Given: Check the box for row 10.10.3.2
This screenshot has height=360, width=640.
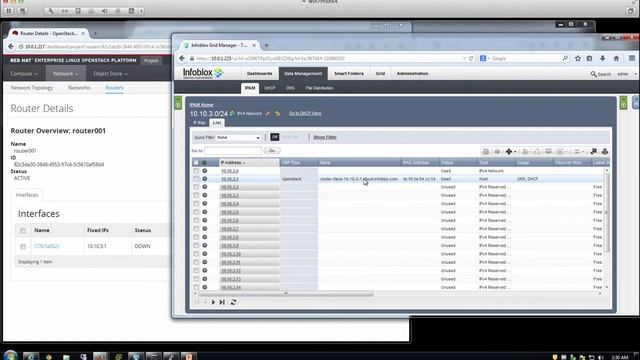Looking at the screenshot, I should coord(196,187).
